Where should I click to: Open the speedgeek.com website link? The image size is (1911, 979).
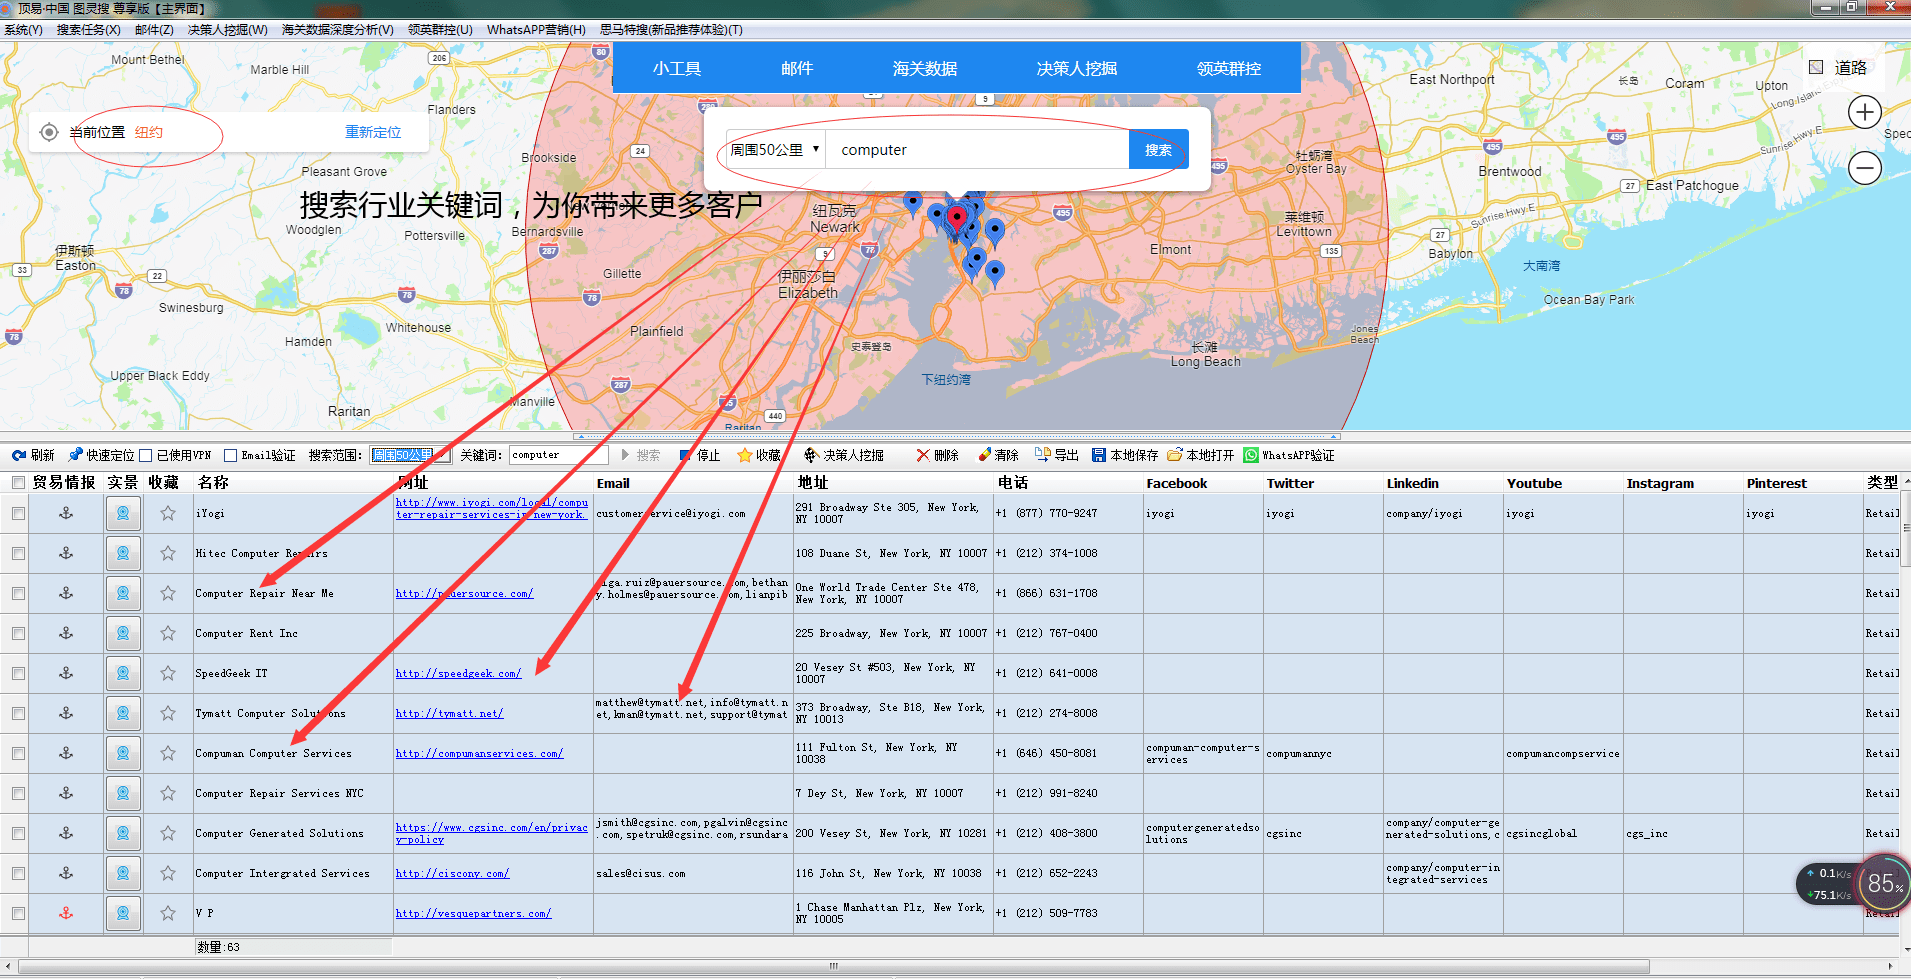pos(458,673)
